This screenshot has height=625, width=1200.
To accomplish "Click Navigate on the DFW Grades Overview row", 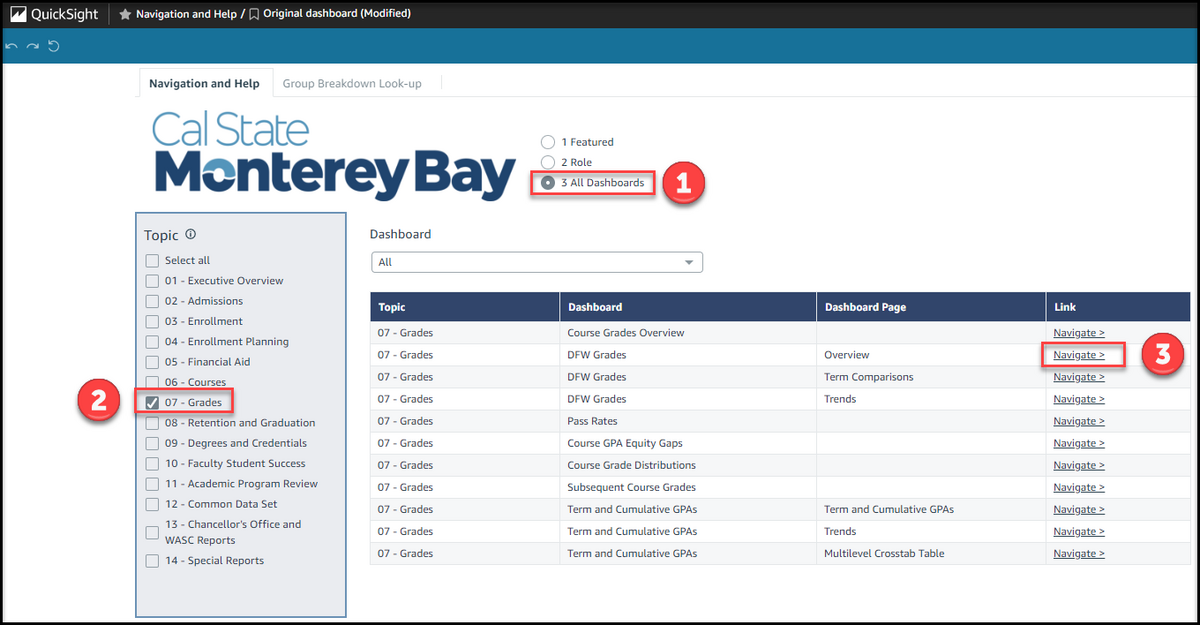I will coord(1078,354).
